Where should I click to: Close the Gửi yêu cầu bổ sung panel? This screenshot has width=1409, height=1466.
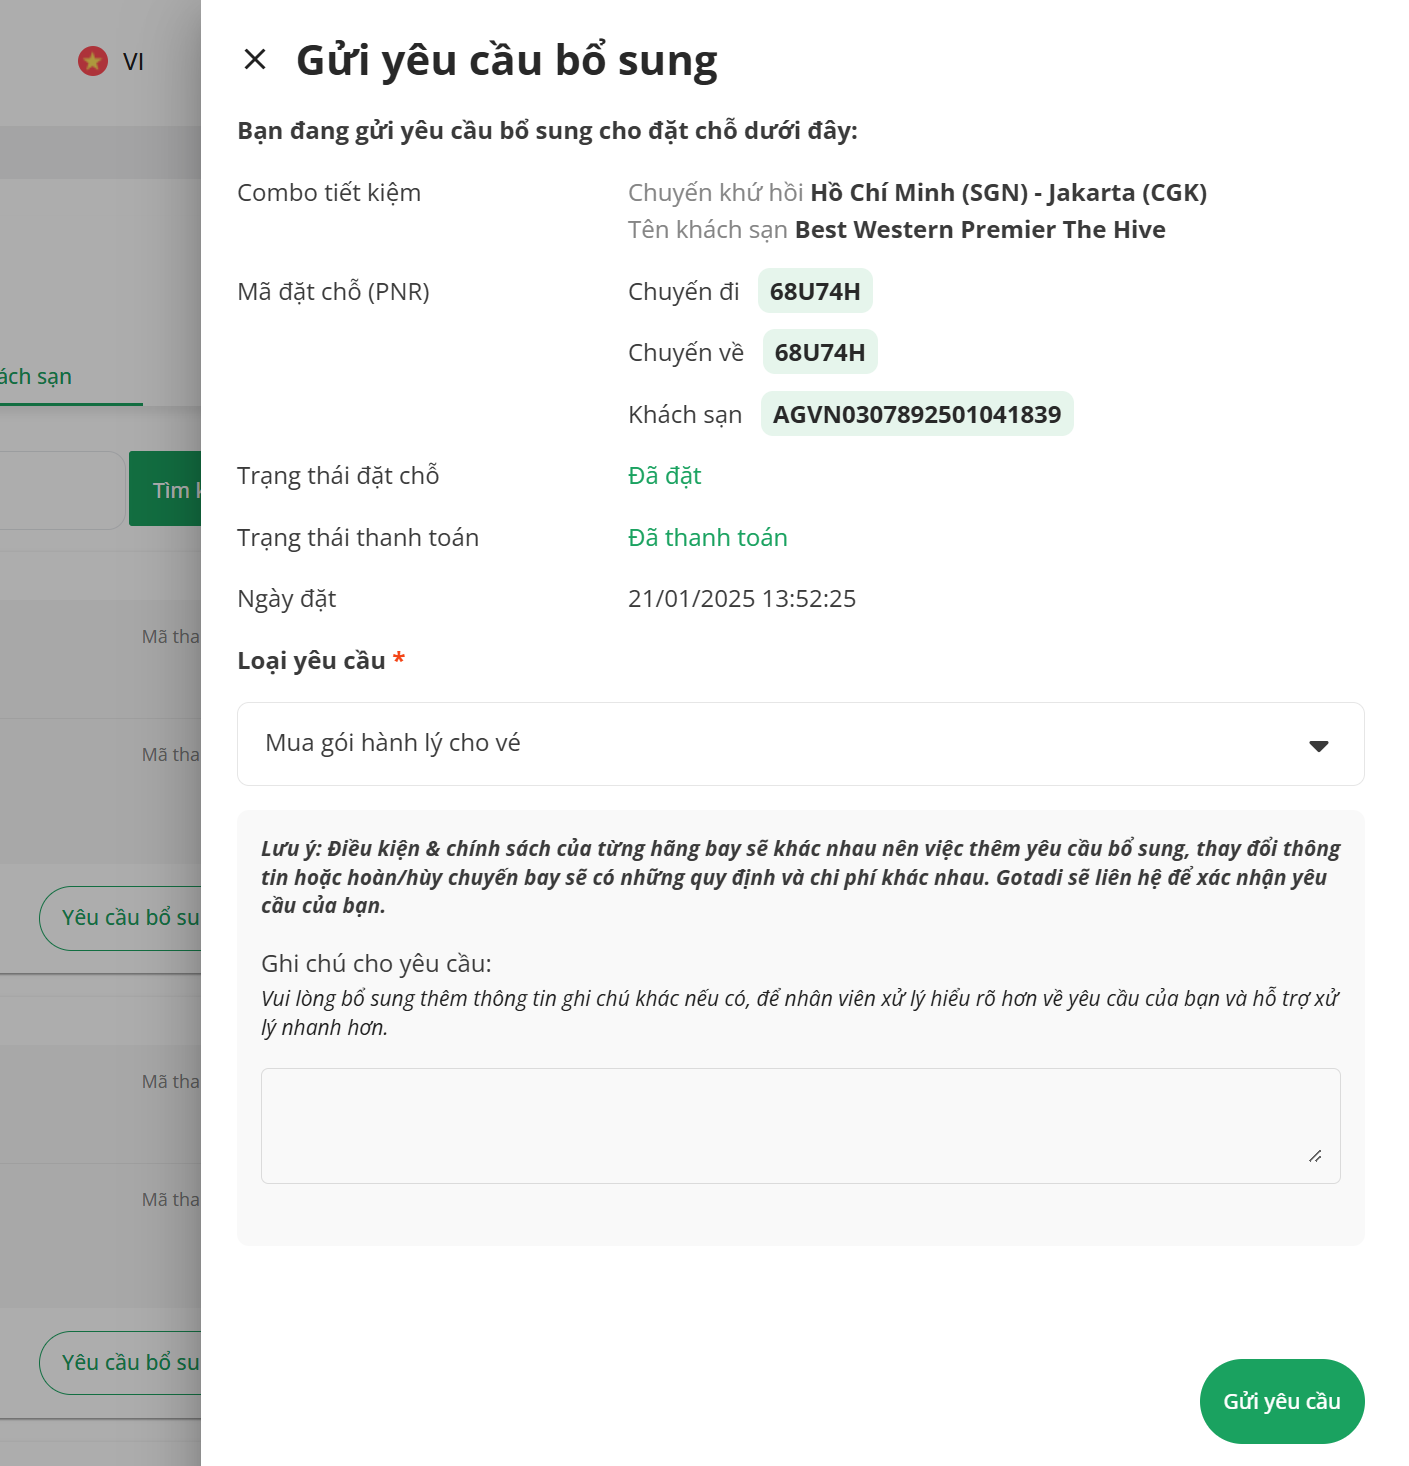pos(255,60)
